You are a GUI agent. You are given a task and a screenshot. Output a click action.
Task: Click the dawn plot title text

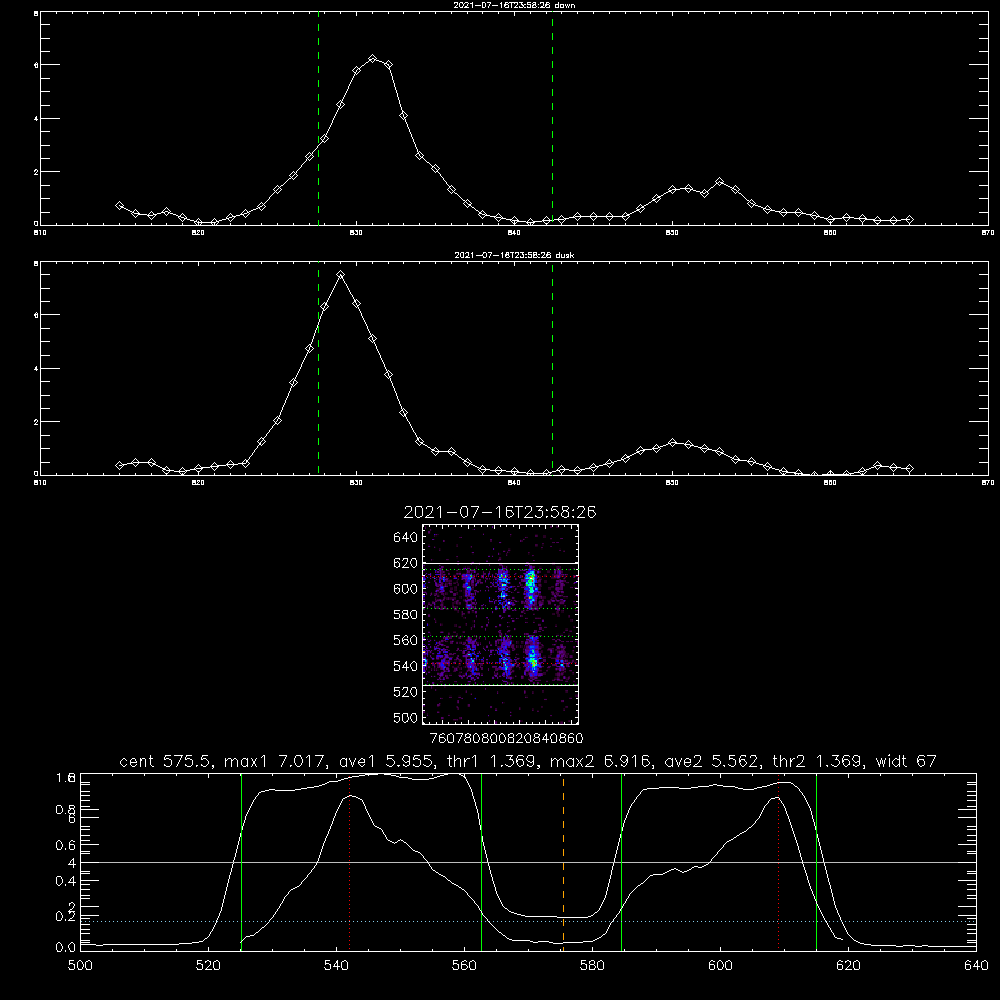(514, 5)
